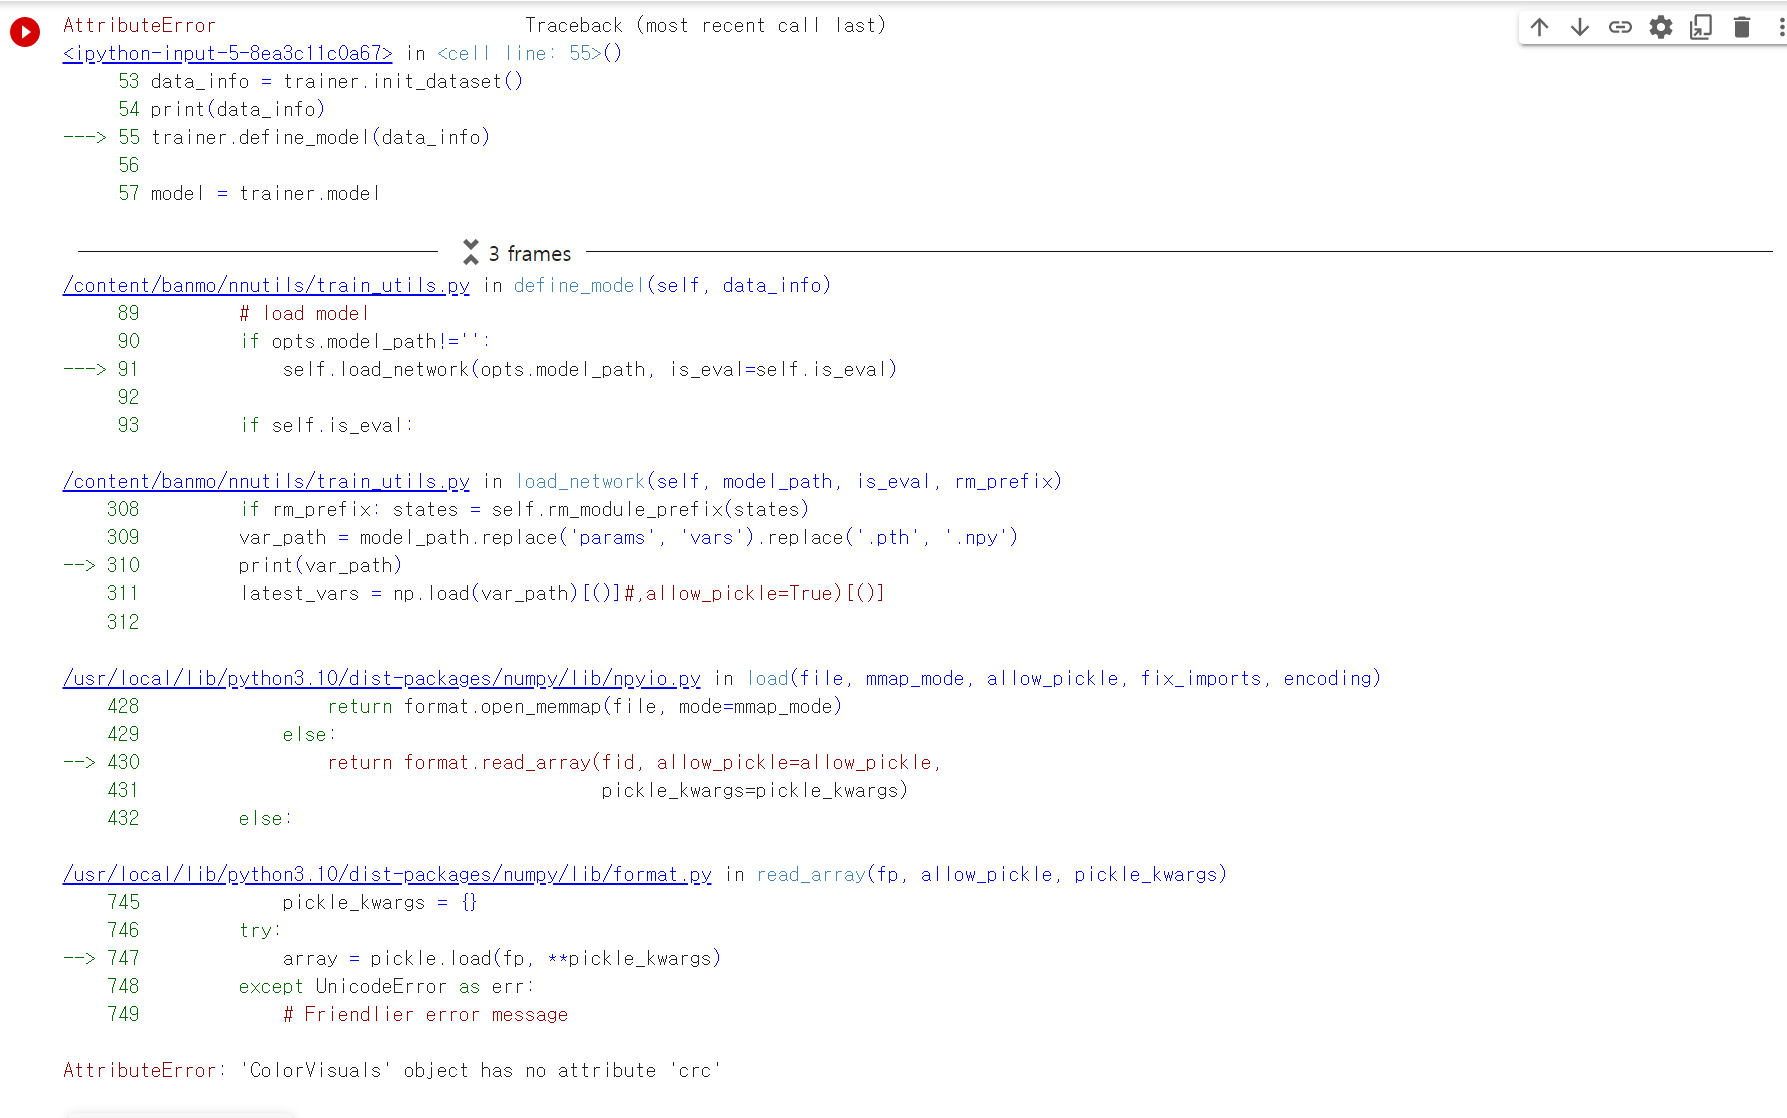The image size is (1787, 1118).
Task: Click the button below the error output
Action: (x=178, y=1113)
